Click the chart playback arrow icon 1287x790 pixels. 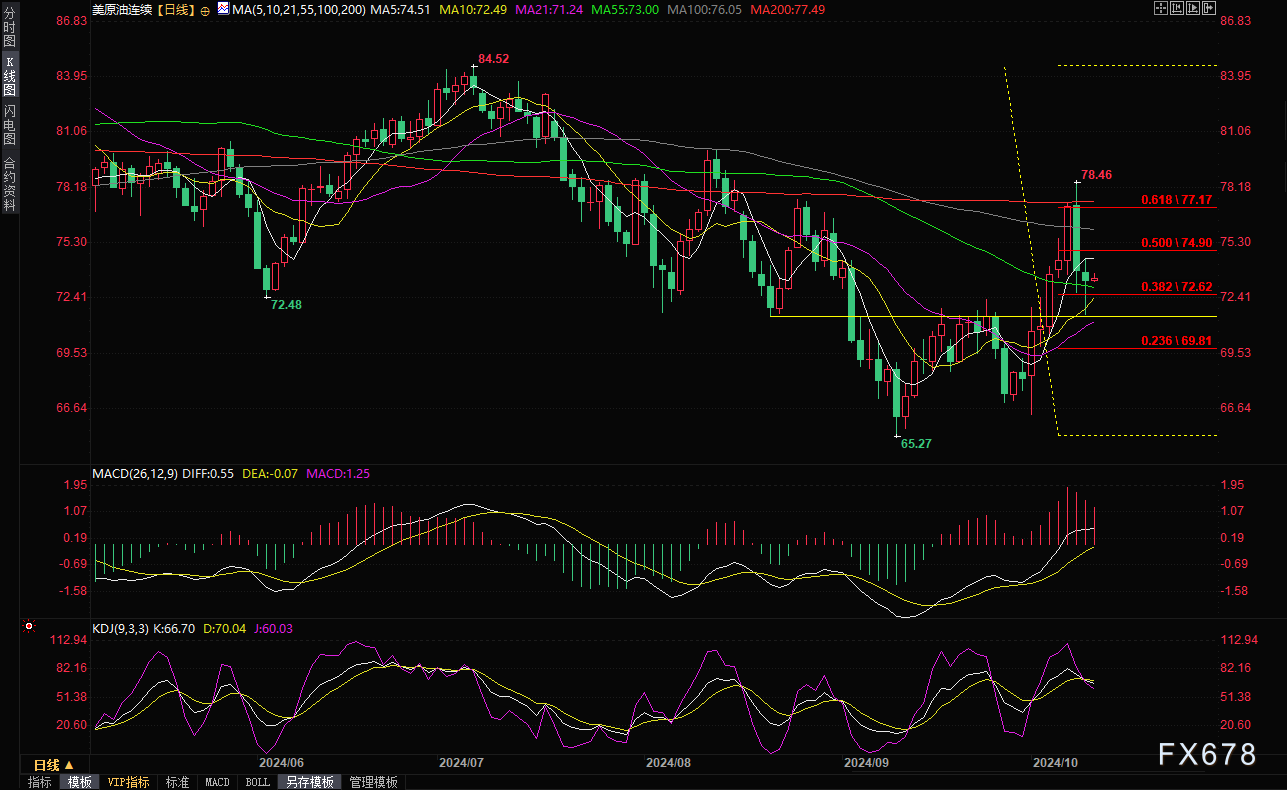click(x=1193, y=8)
